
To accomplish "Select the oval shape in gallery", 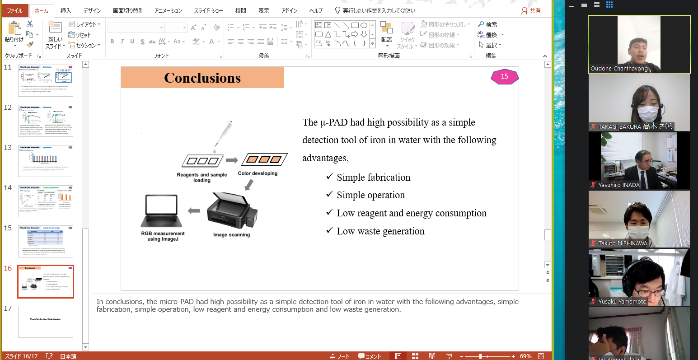I will pyautogui.click(x=363, y=25).
